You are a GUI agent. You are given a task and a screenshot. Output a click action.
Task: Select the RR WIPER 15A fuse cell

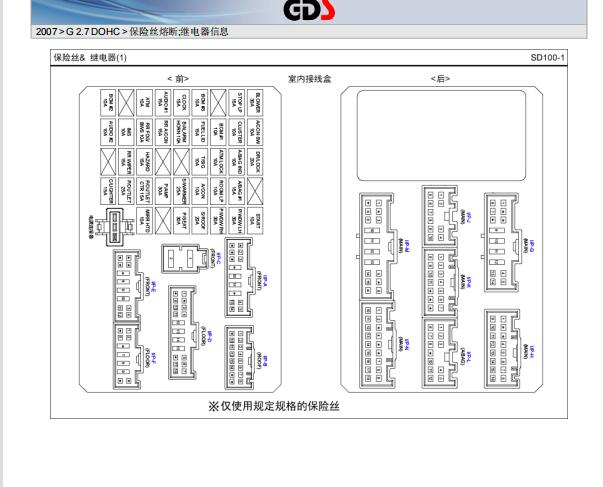pyautogui.click(x=126, y=162)
